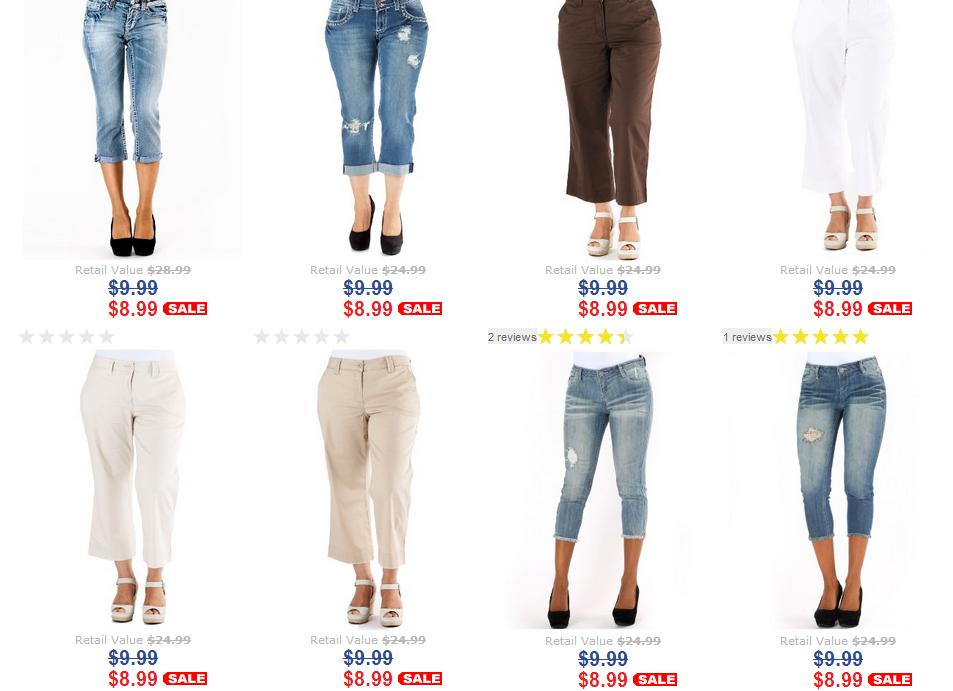953x691 pixels.
Task: View the brown cropped pants product image
Action: point(603,129)
